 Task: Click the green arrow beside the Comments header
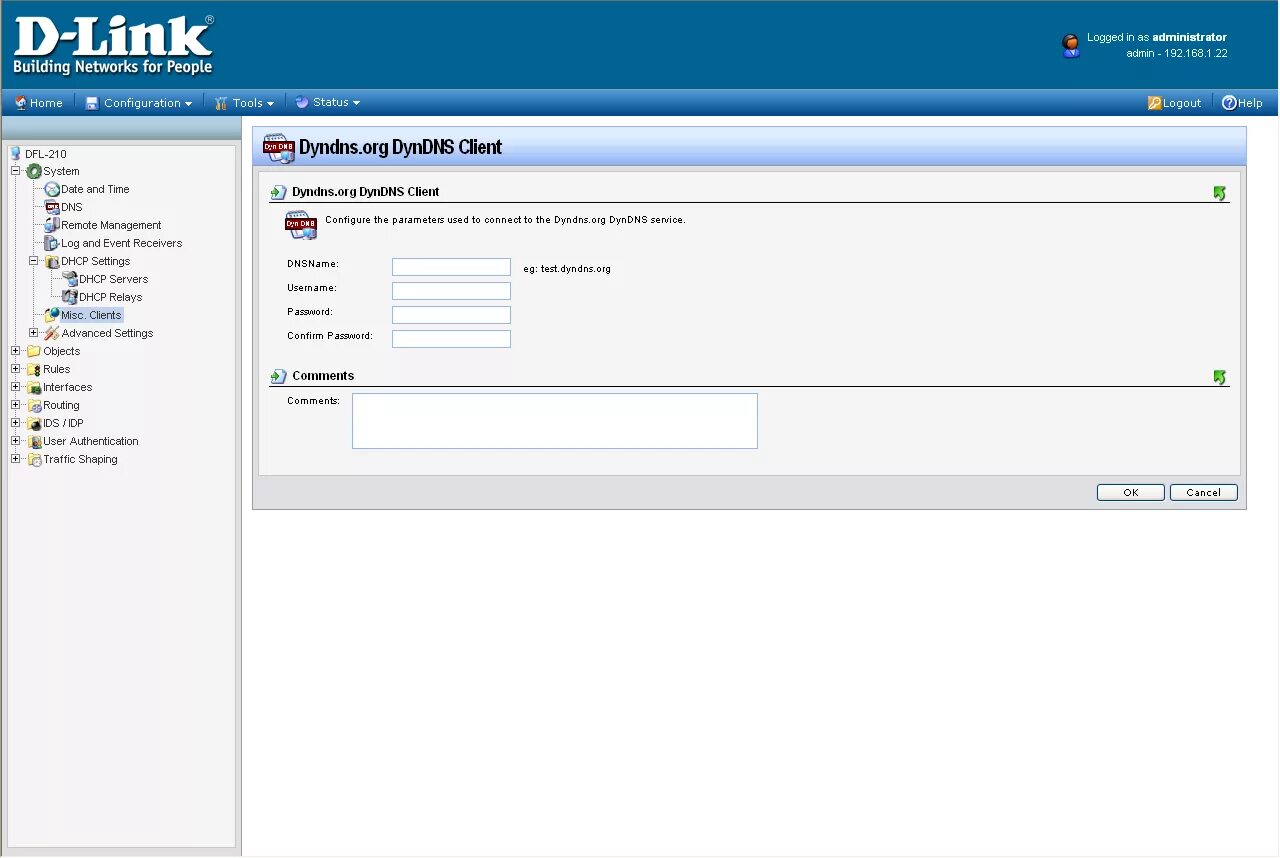(1219, 377)
